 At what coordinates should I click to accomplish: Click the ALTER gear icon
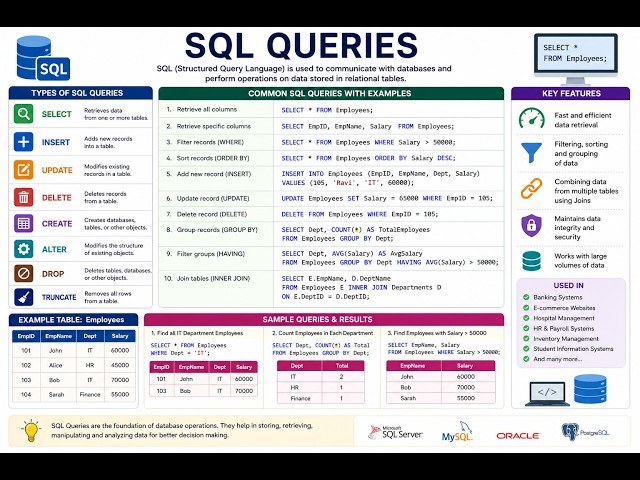click(x=23, y=249)
